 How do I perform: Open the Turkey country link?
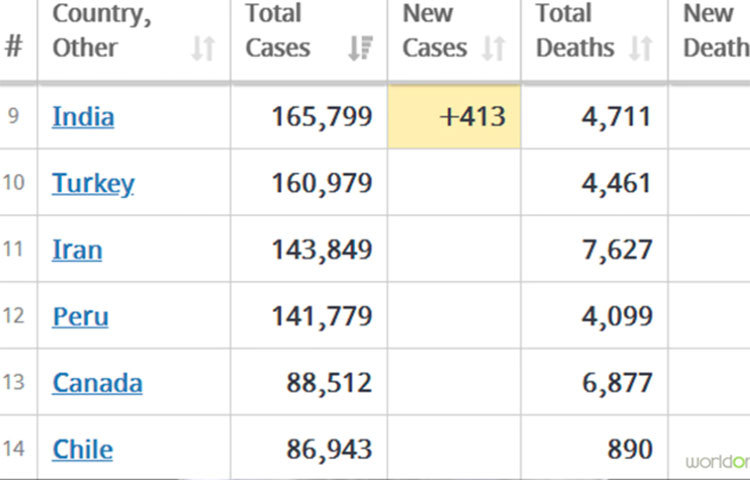(x=93, y=184)
